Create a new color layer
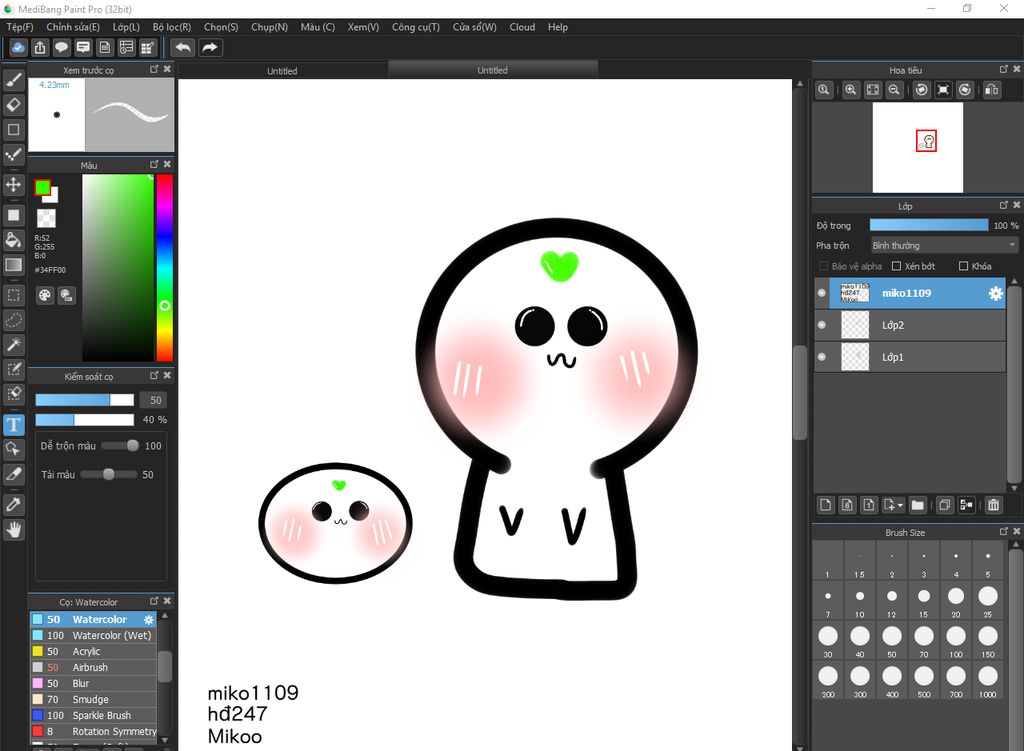The image size is (1024, 751). click(x=825, y=505)
